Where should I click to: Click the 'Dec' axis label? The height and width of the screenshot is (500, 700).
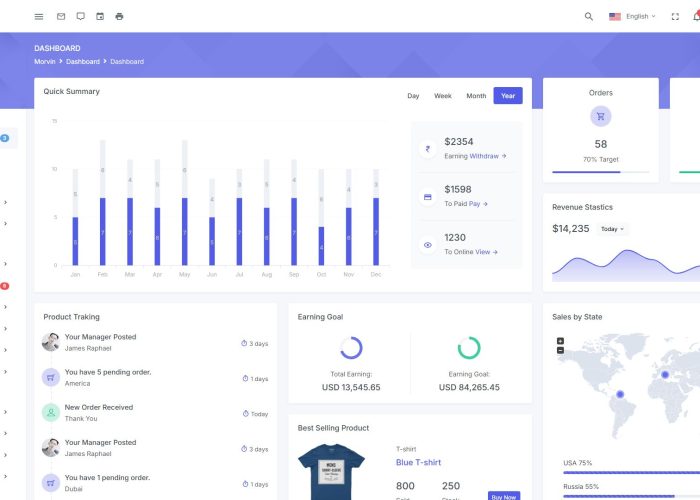376,275
